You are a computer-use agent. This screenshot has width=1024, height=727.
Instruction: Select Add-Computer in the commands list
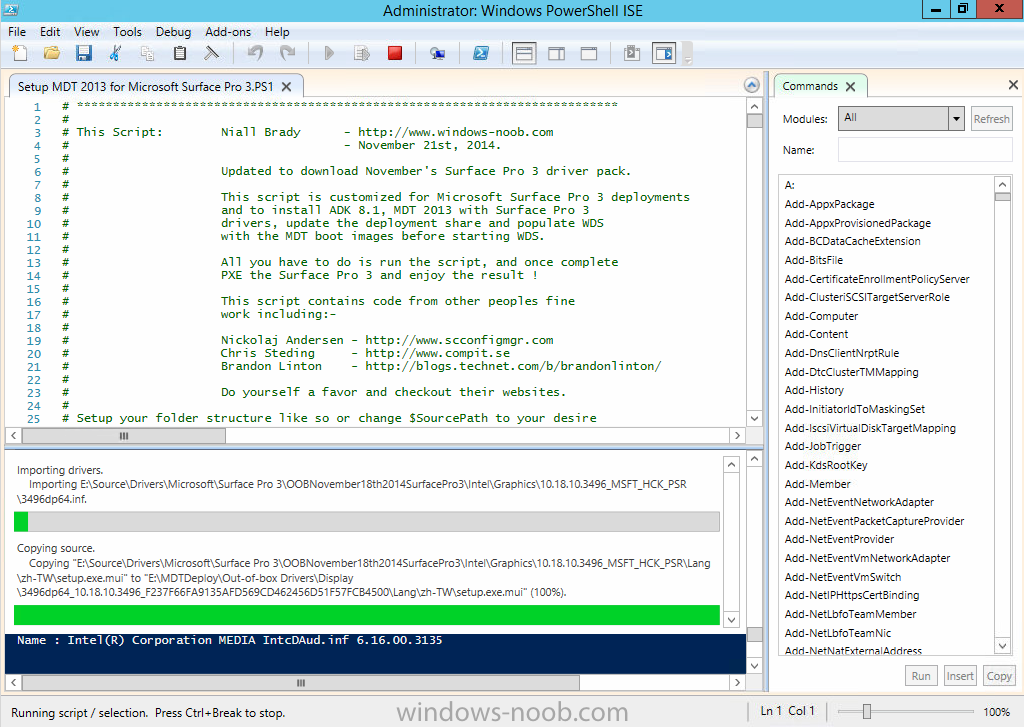pyautogui.click(x=821, y=316)
